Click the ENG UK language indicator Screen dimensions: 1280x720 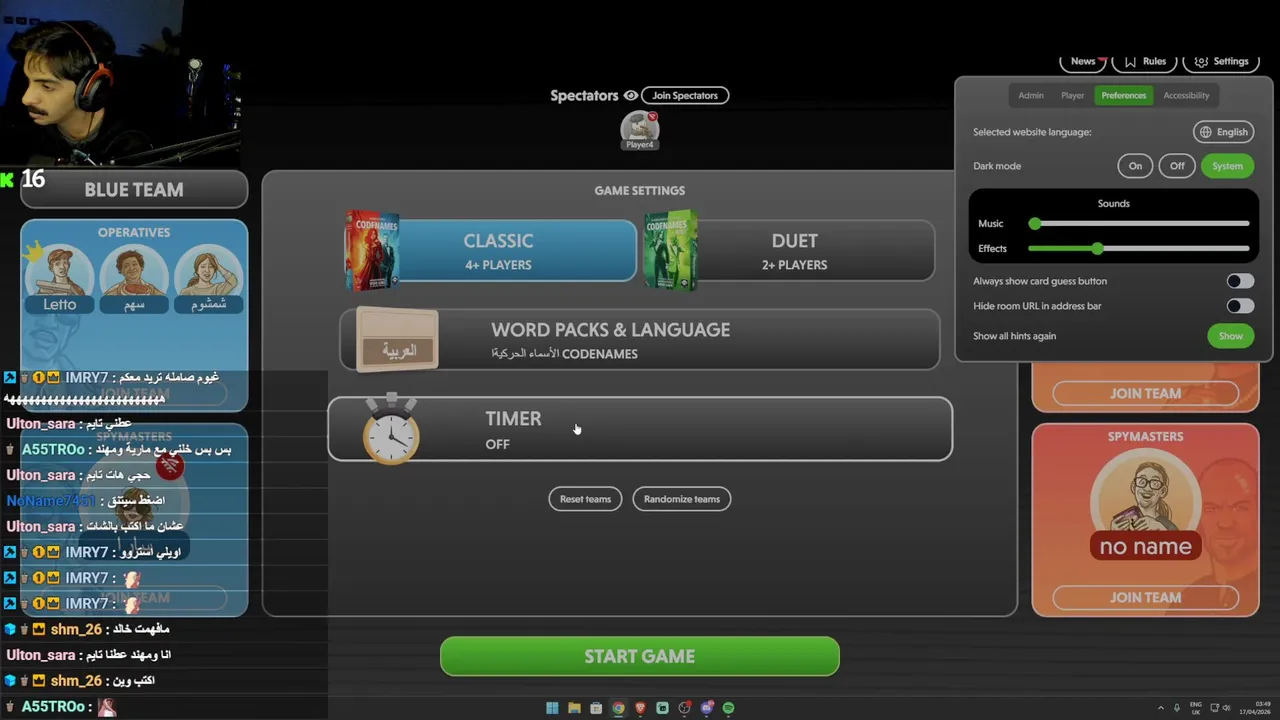pyautogui.click(x=1196, y=707)
